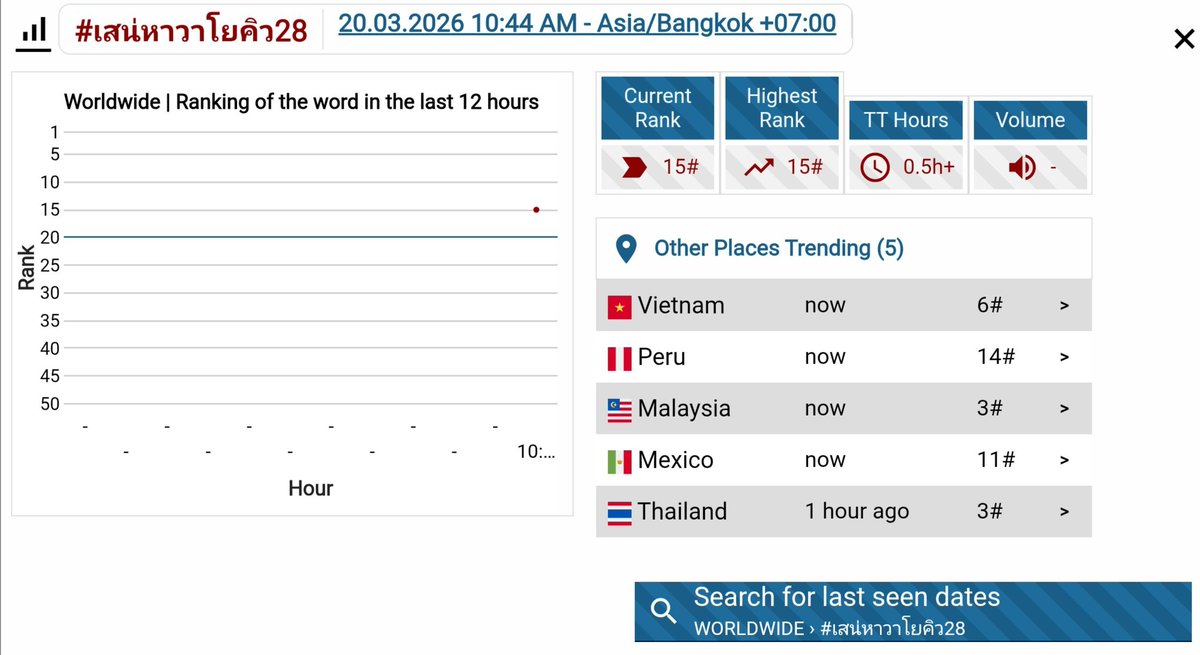The height and width of the screenshot is (655, 1200).
Task: Click the #เสน่หาวาโยคิว28 hashtag title
Action: click(x=191, y=31)
